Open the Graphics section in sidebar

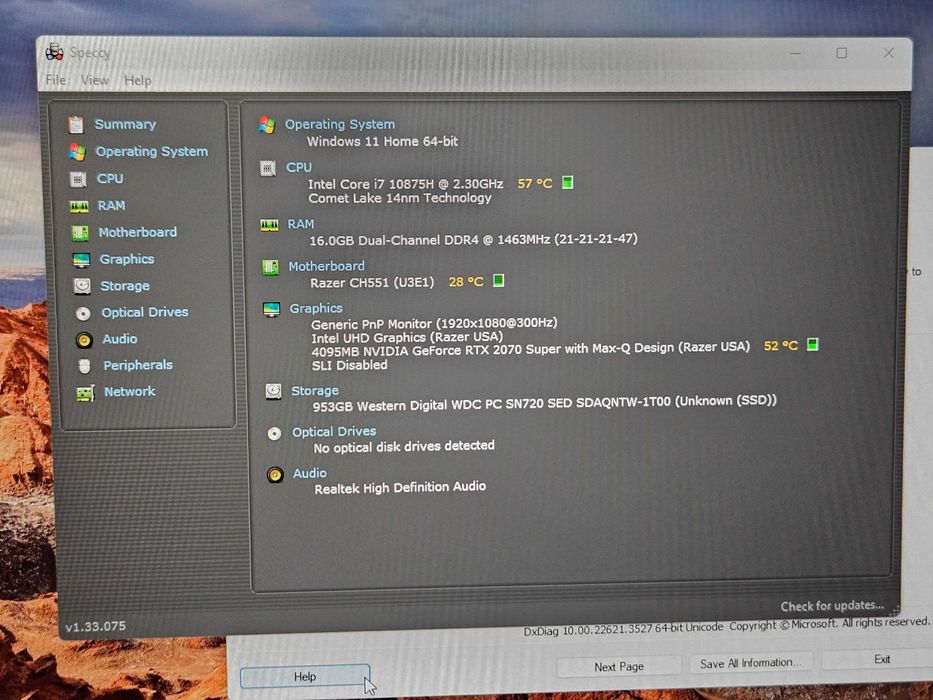pyautogui.click(x=127, y=259)
